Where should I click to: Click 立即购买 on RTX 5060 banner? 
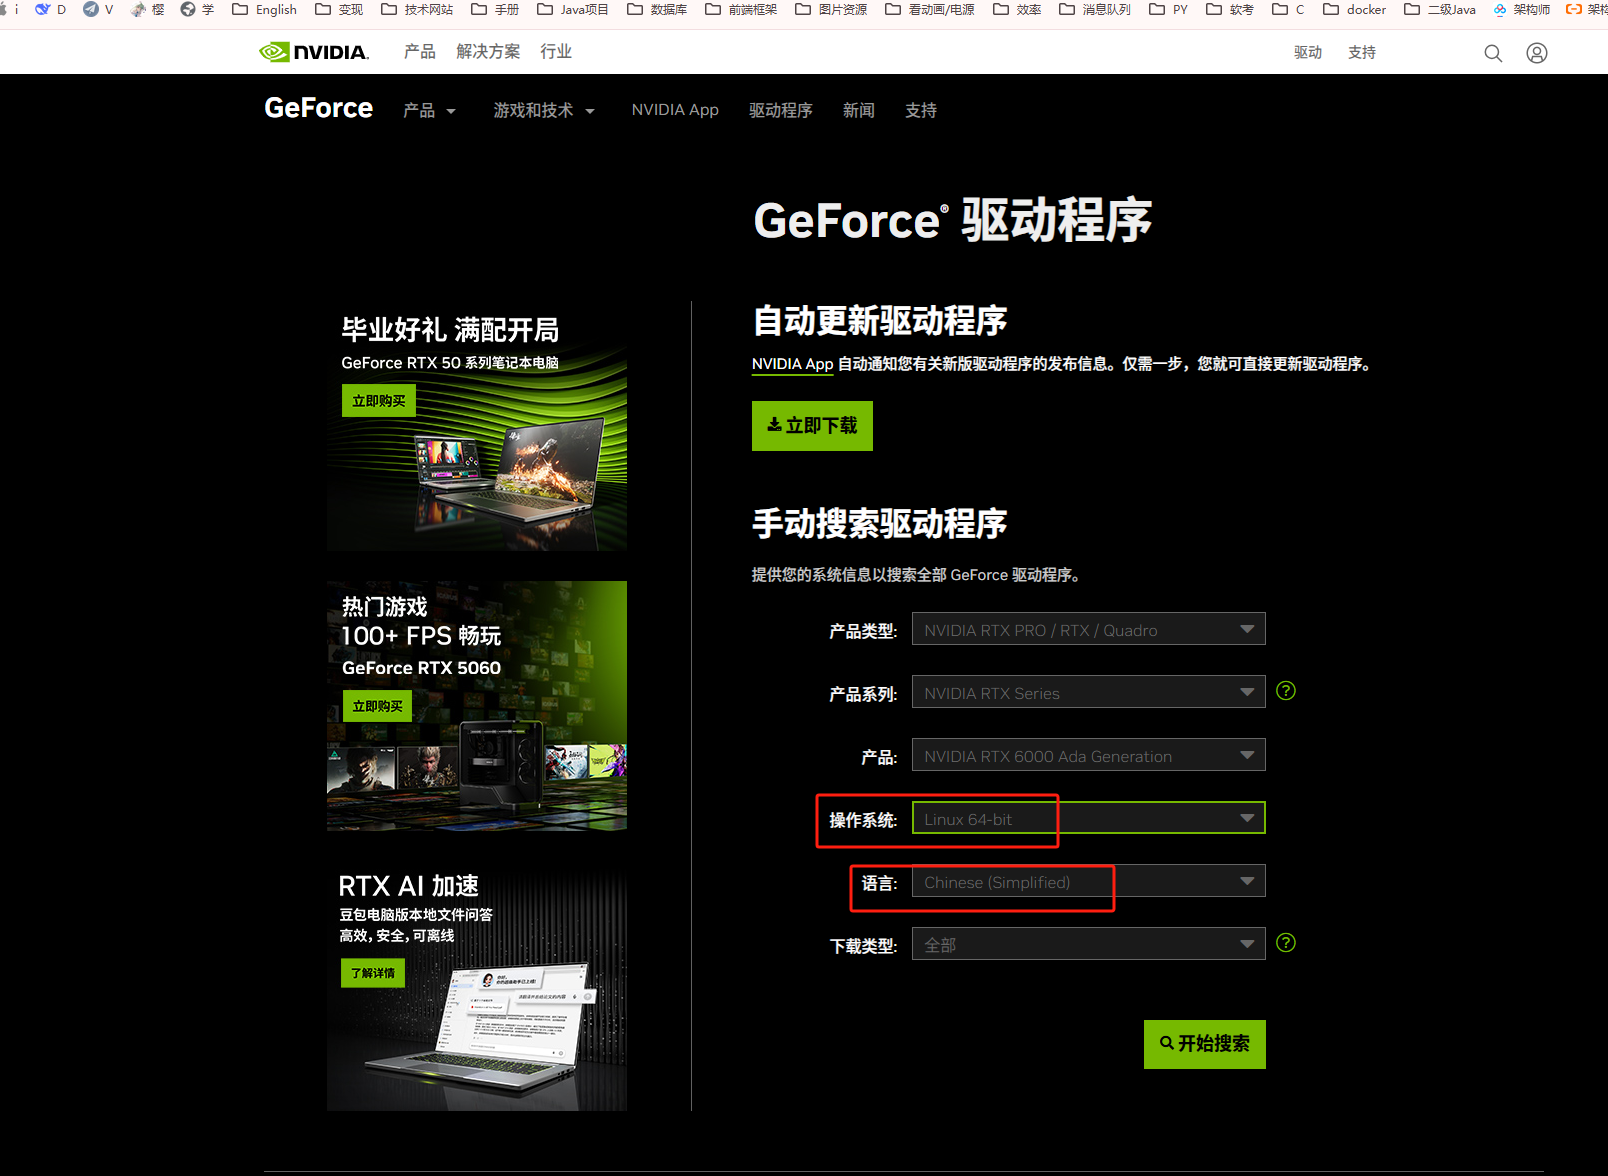[377, 706]
